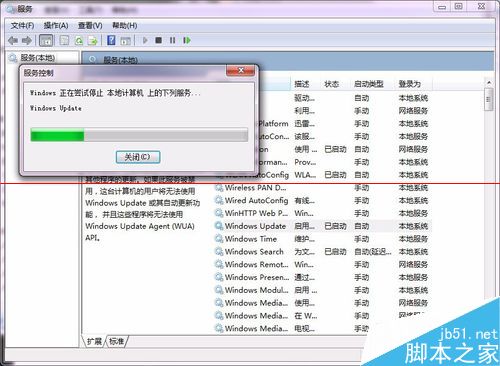Screen dimensions: 500x366
Task: Select the Windows Search service name
Action: click(254, 252)
